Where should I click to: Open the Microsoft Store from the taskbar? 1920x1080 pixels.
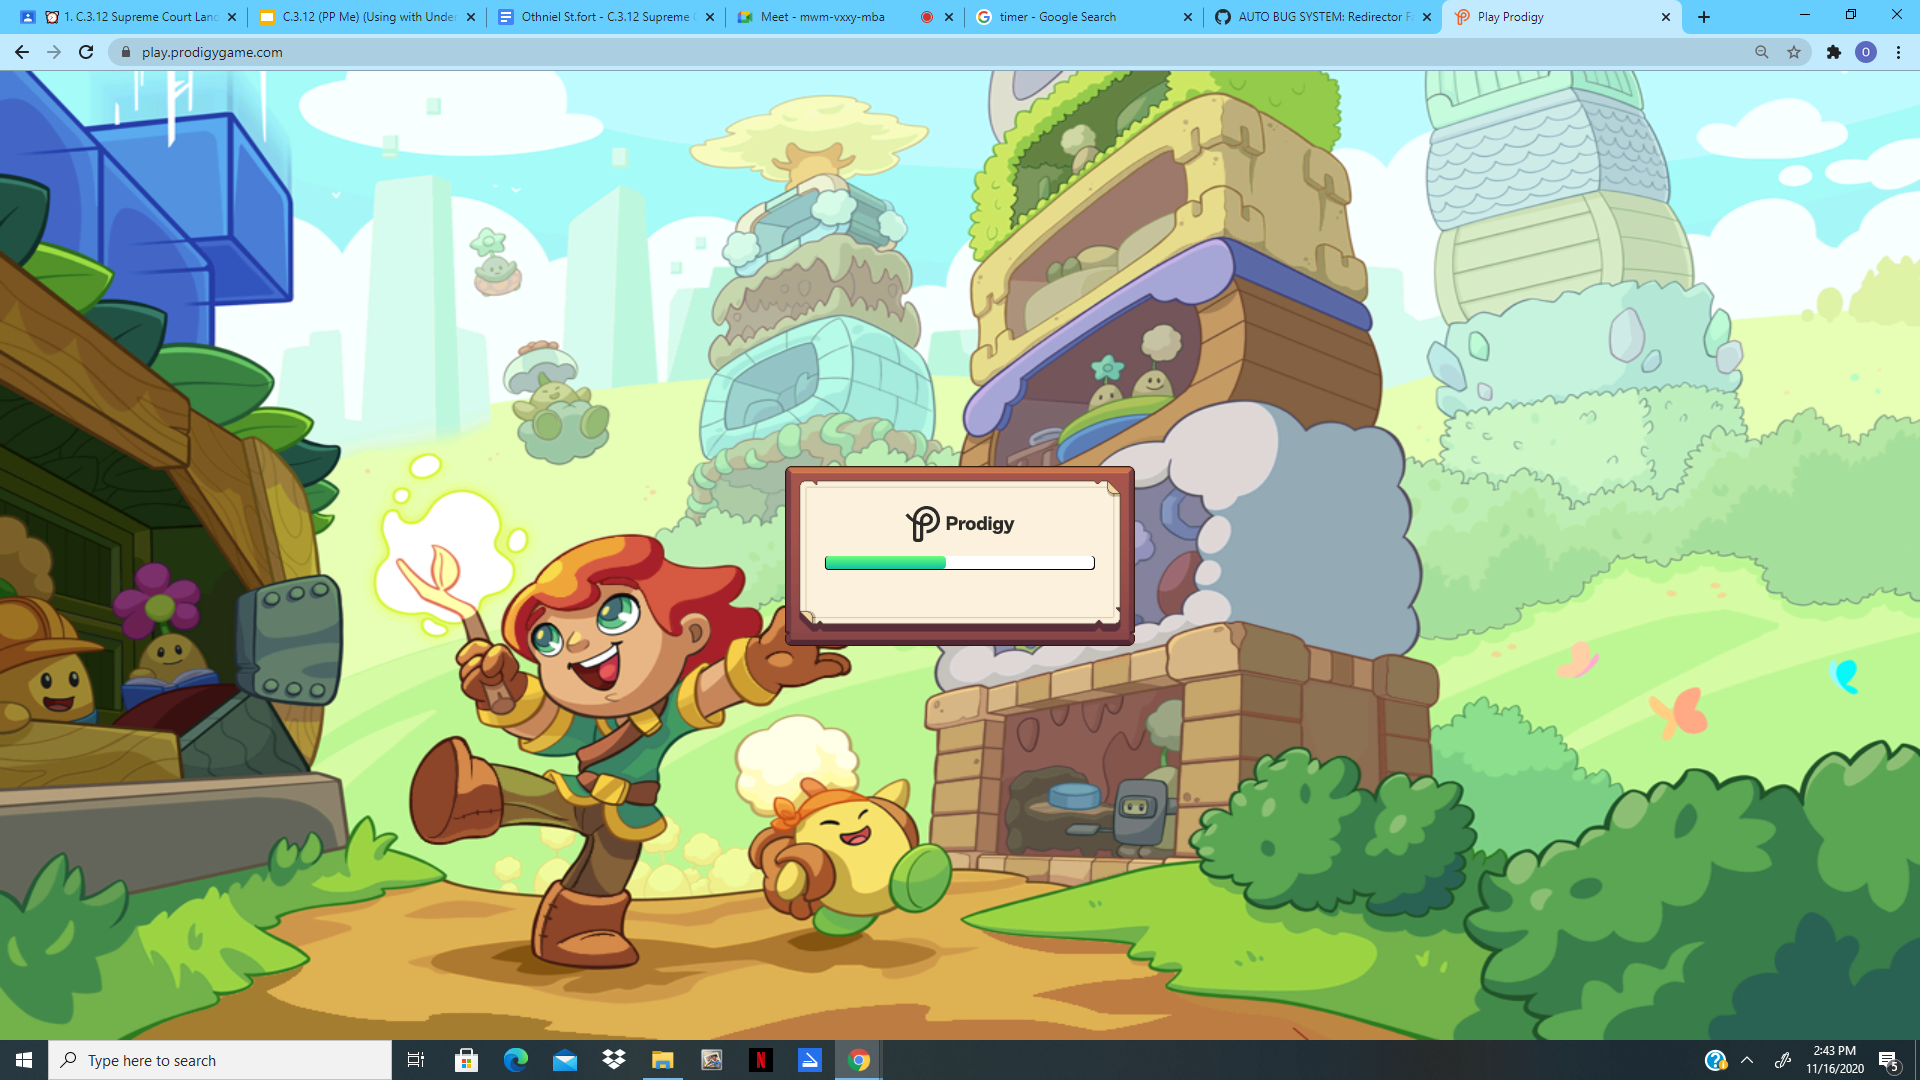[466, 1060]
